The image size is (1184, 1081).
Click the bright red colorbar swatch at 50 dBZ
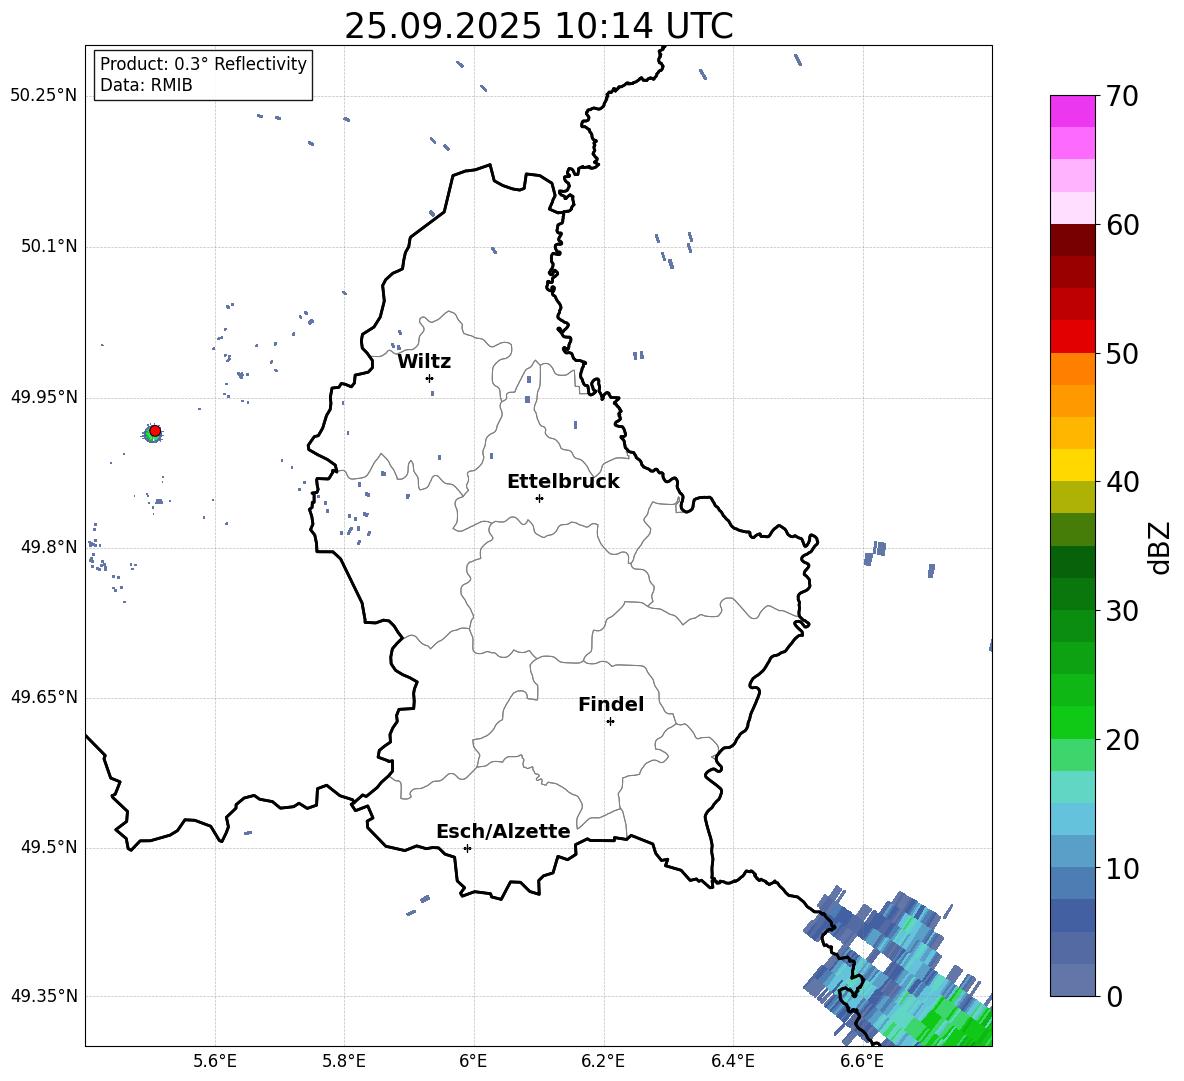click(x=1072, y=337)
